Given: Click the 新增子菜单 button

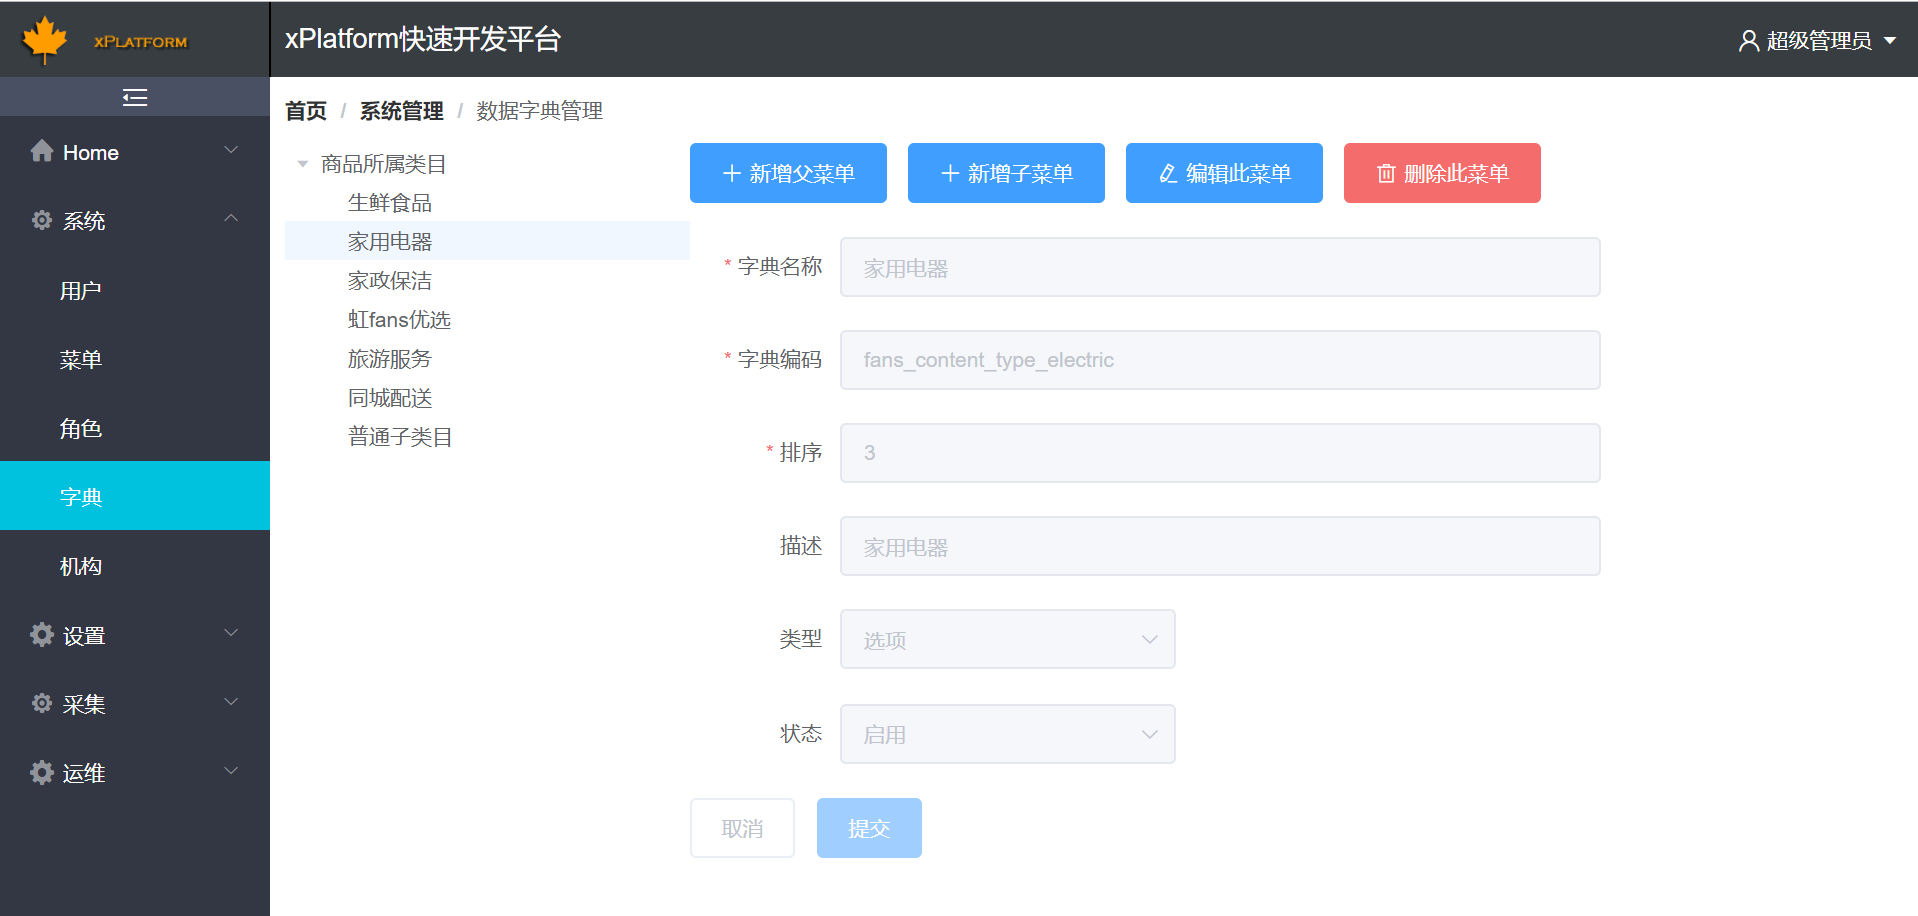Looking at the screenshot, I should 1006,173.
